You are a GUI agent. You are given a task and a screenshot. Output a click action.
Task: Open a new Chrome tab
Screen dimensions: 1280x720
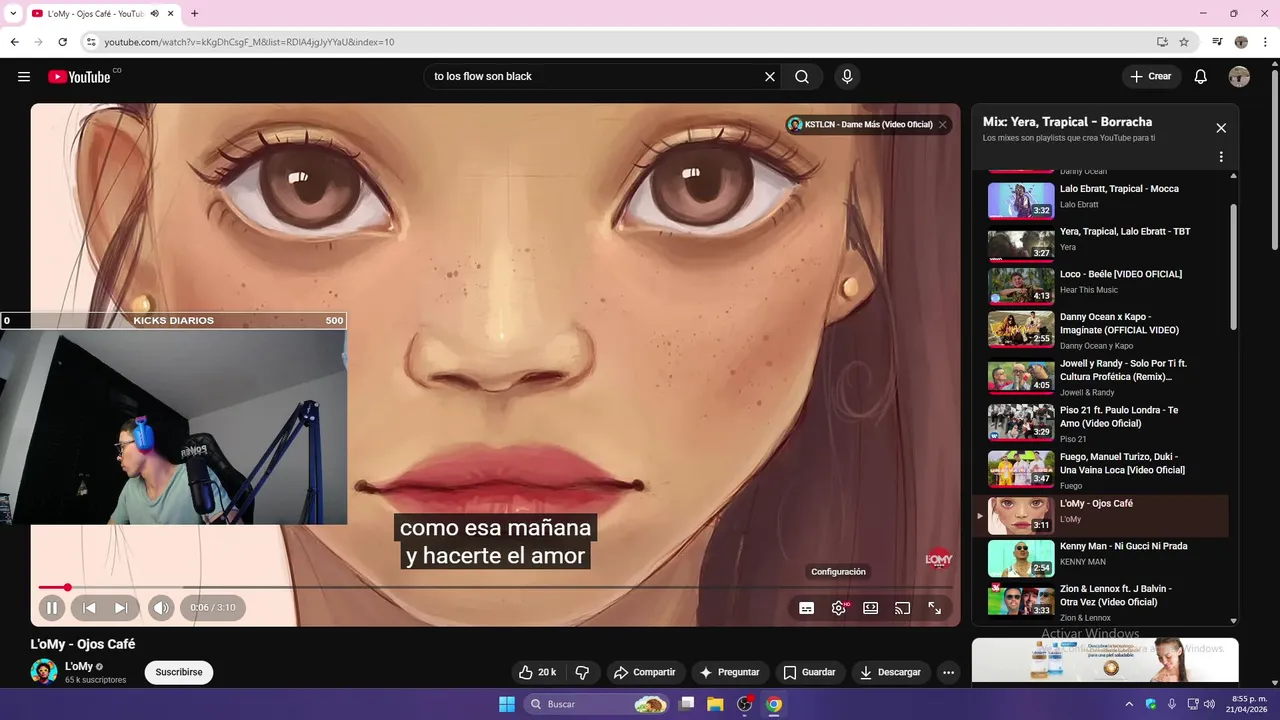tap(194, 13)
